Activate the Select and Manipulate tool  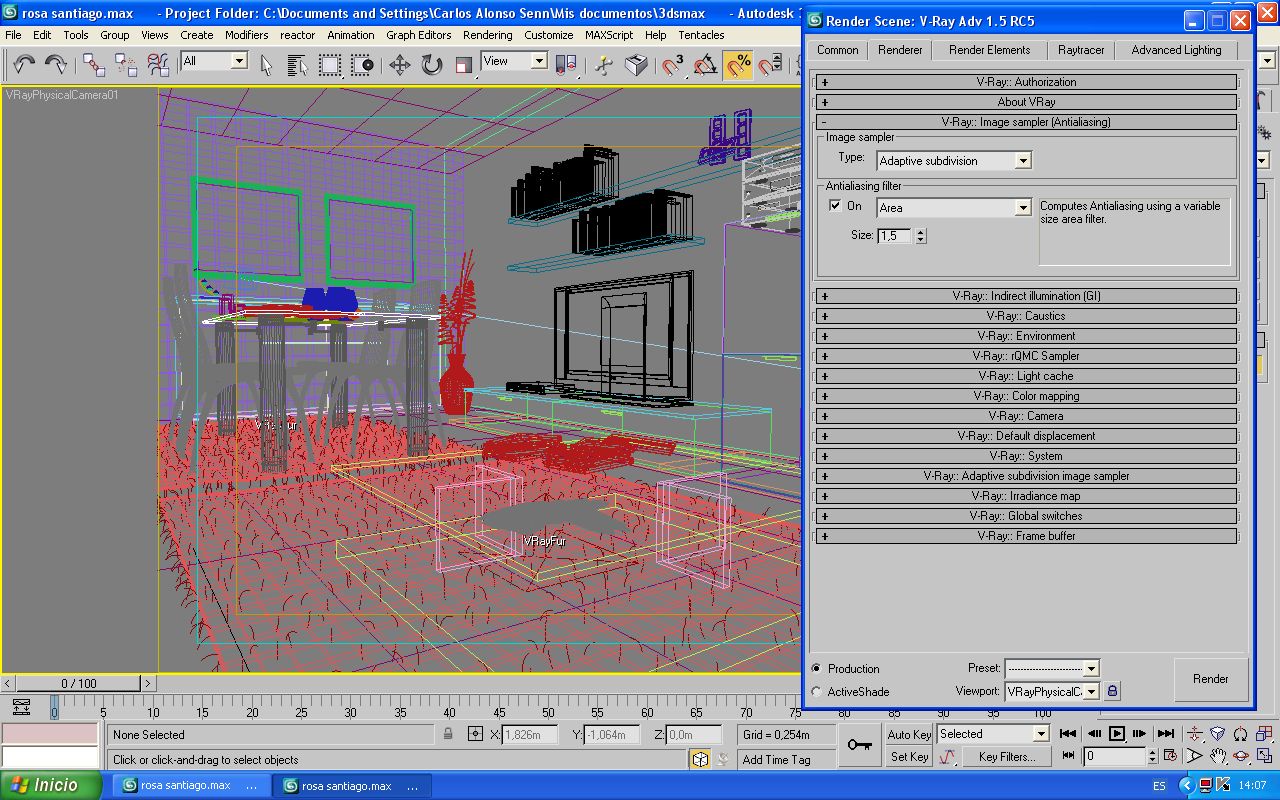pyautogui.click(x=604, y=65)
